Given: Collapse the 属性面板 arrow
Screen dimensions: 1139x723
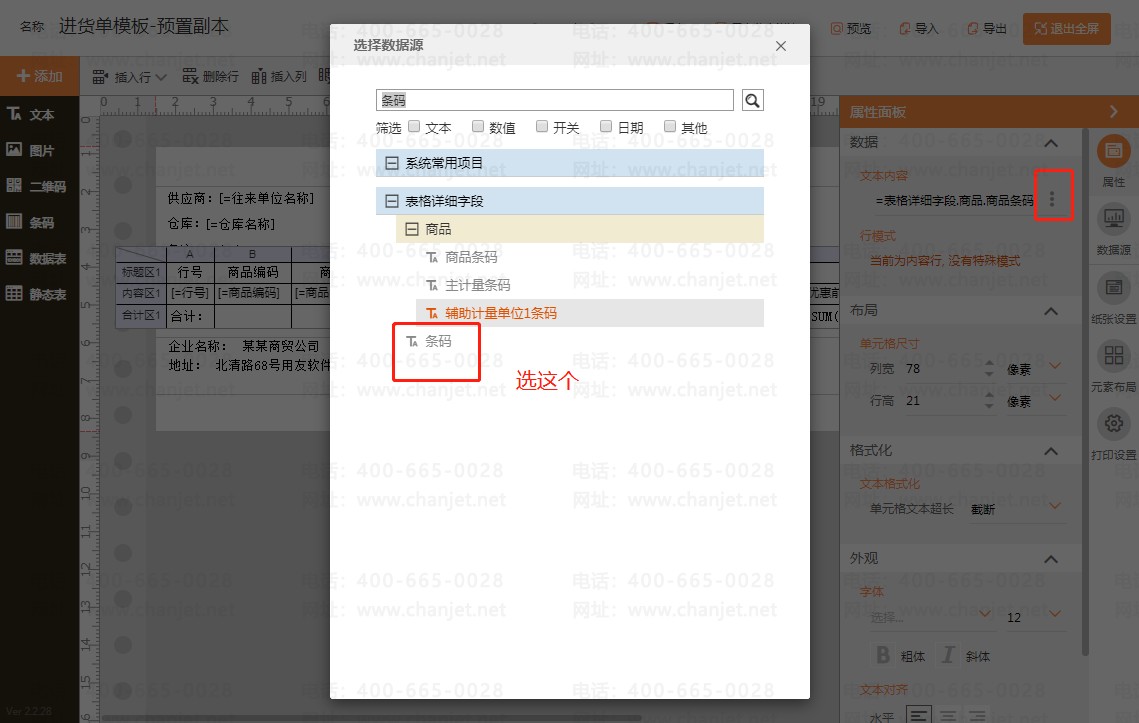Looking at the screenshot, I should (1114, 111).
